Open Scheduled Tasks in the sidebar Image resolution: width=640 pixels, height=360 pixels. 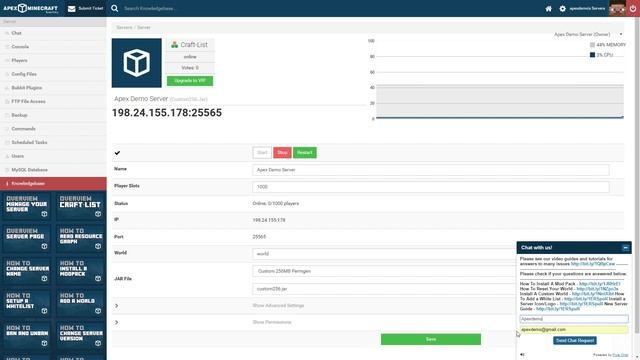click(x=53, y=142)
